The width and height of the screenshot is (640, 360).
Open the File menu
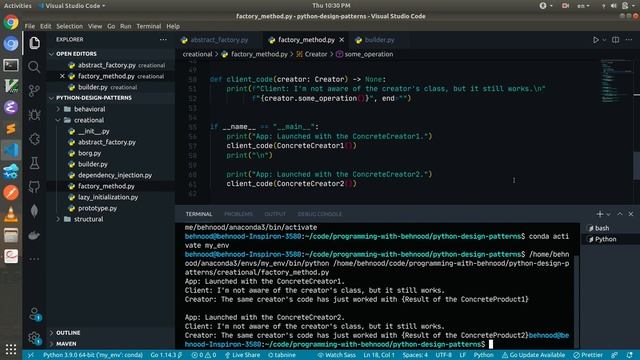coord(30,26)
